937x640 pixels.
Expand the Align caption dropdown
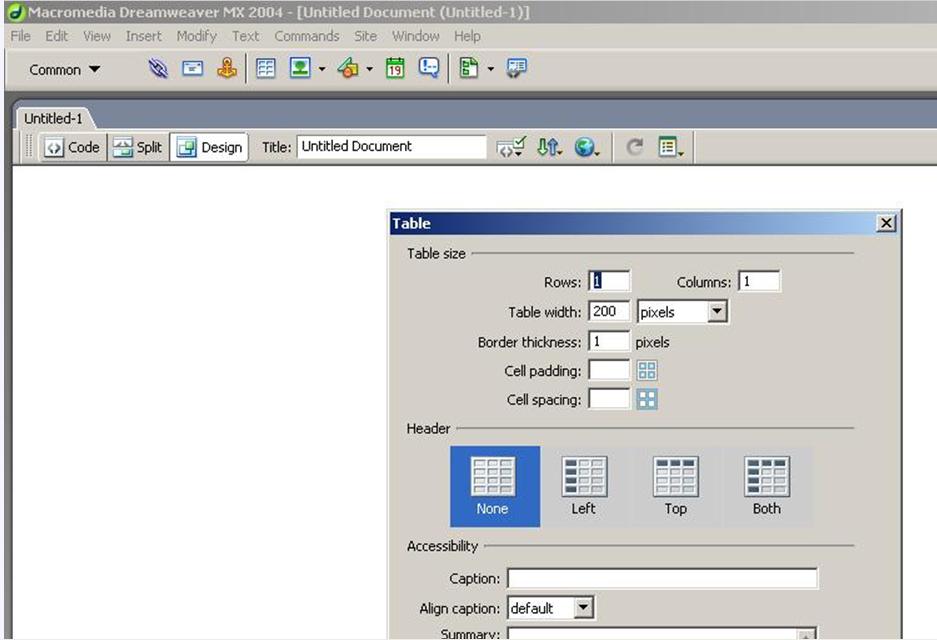point(584,607)
